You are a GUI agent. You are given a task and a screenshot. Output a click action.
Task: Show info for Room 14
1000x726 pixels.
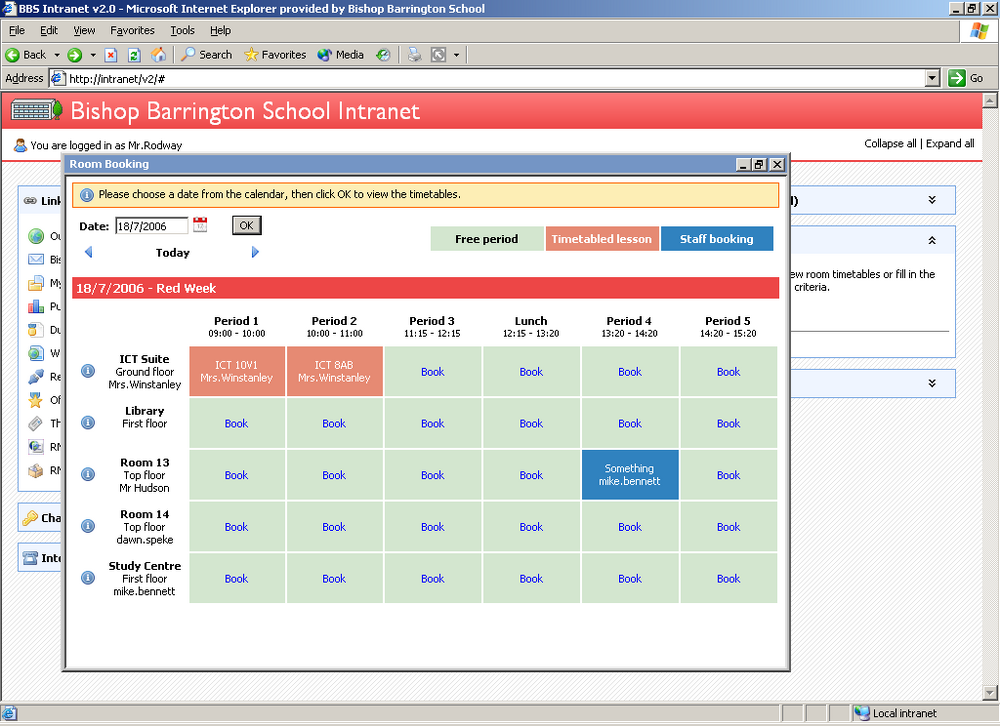click(88, 526)
